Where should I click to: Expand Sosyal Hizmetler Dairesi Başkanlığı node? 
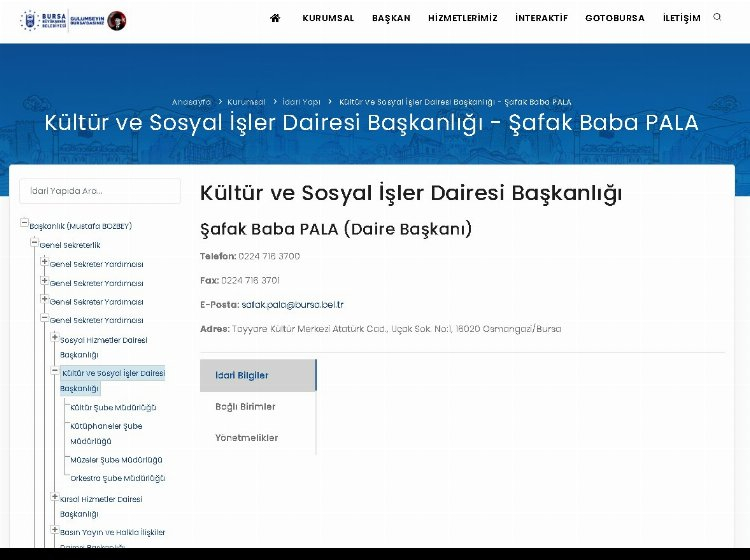(55, 338)
